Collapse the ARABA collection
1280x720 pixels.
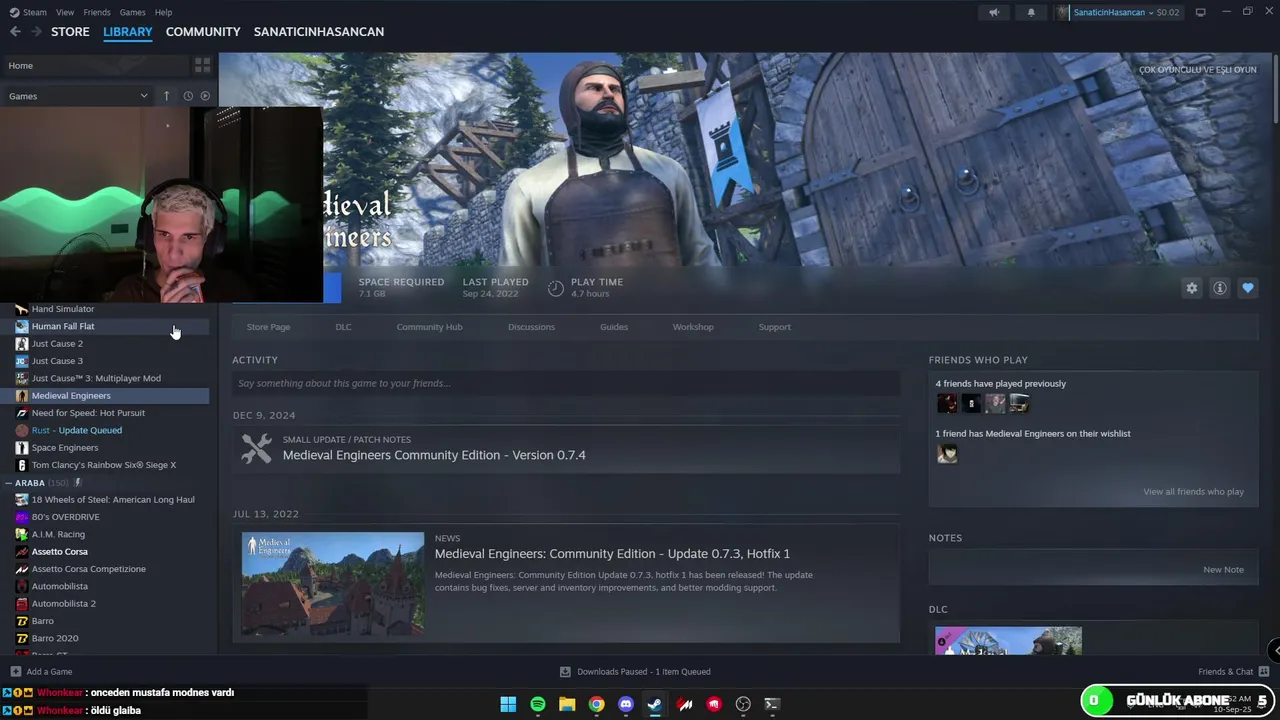9,483
